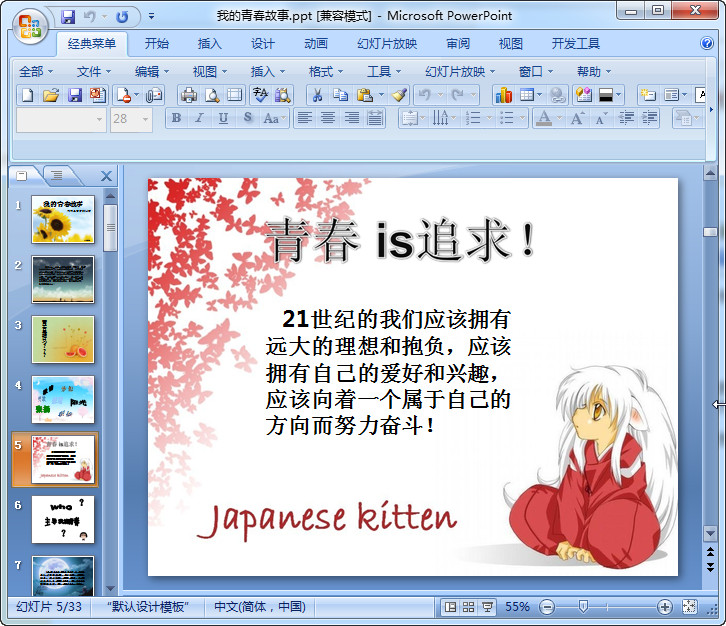Click the Decrease Font Size icon

601,119
